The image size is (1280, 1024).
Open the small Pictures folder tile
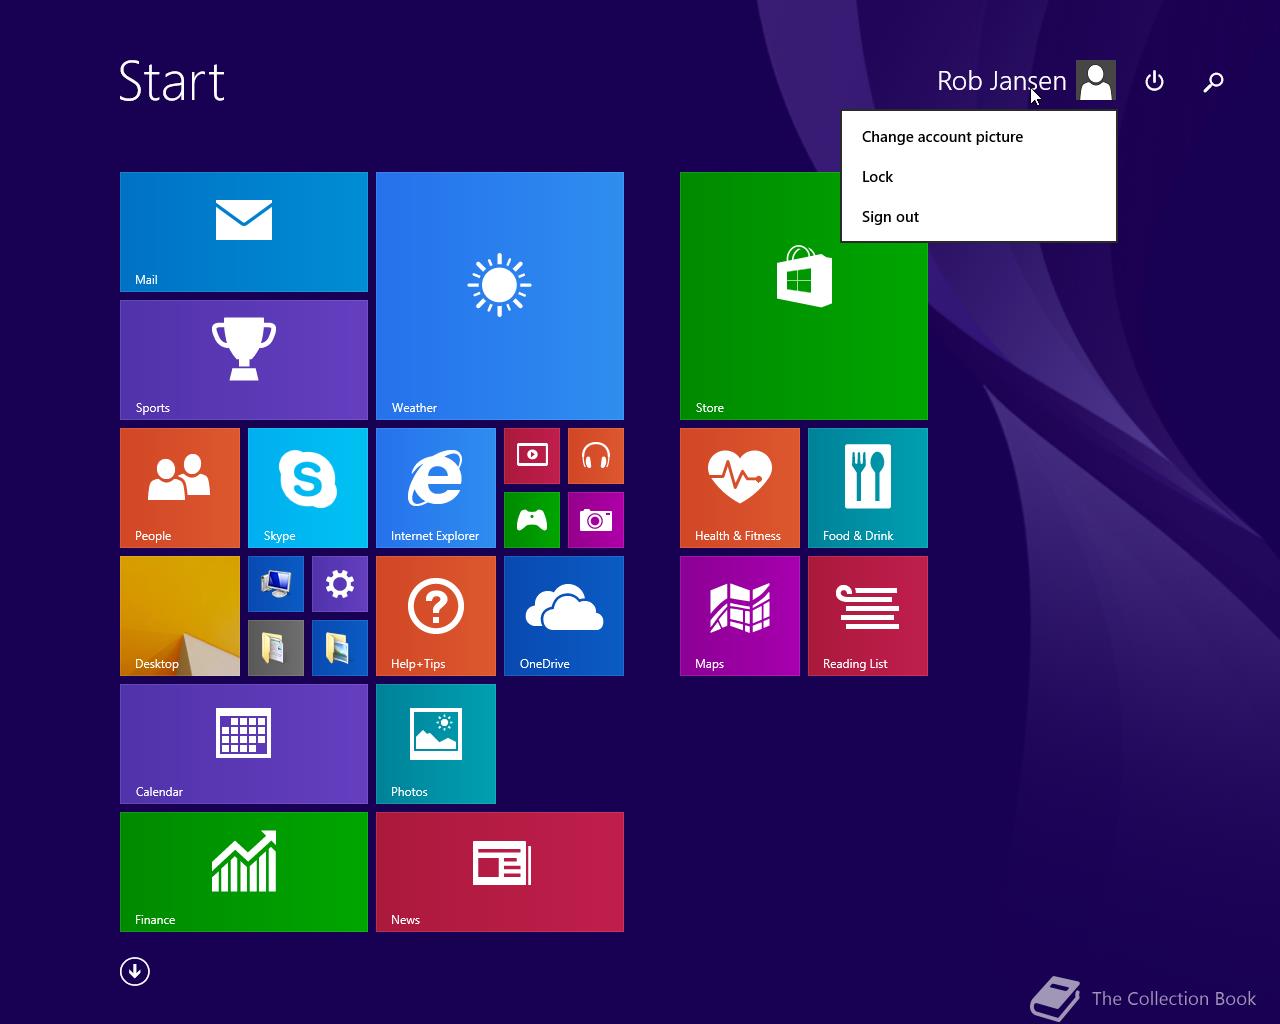(x=340, y=648)
